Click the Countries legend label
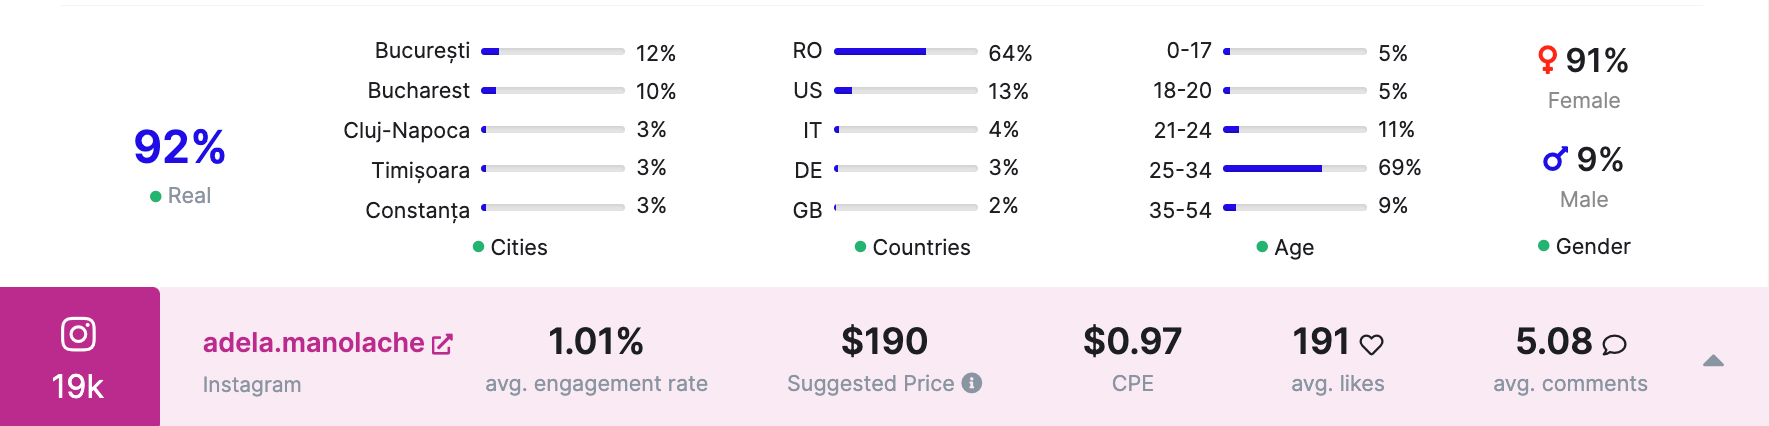 pos(920,247)
